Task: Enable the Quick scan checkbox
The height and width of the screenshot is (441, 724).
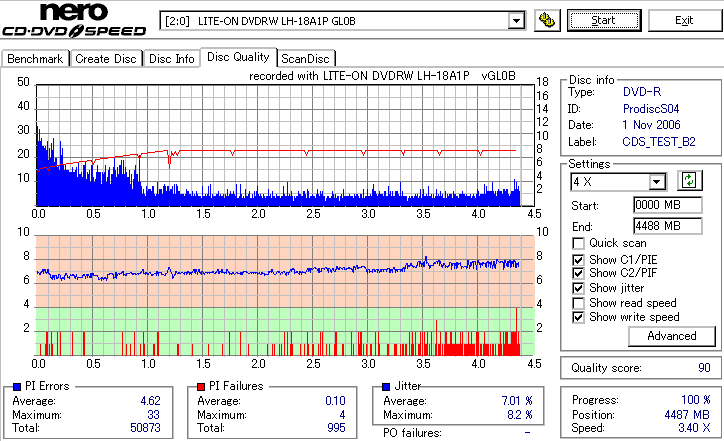Action: (578, 243)
